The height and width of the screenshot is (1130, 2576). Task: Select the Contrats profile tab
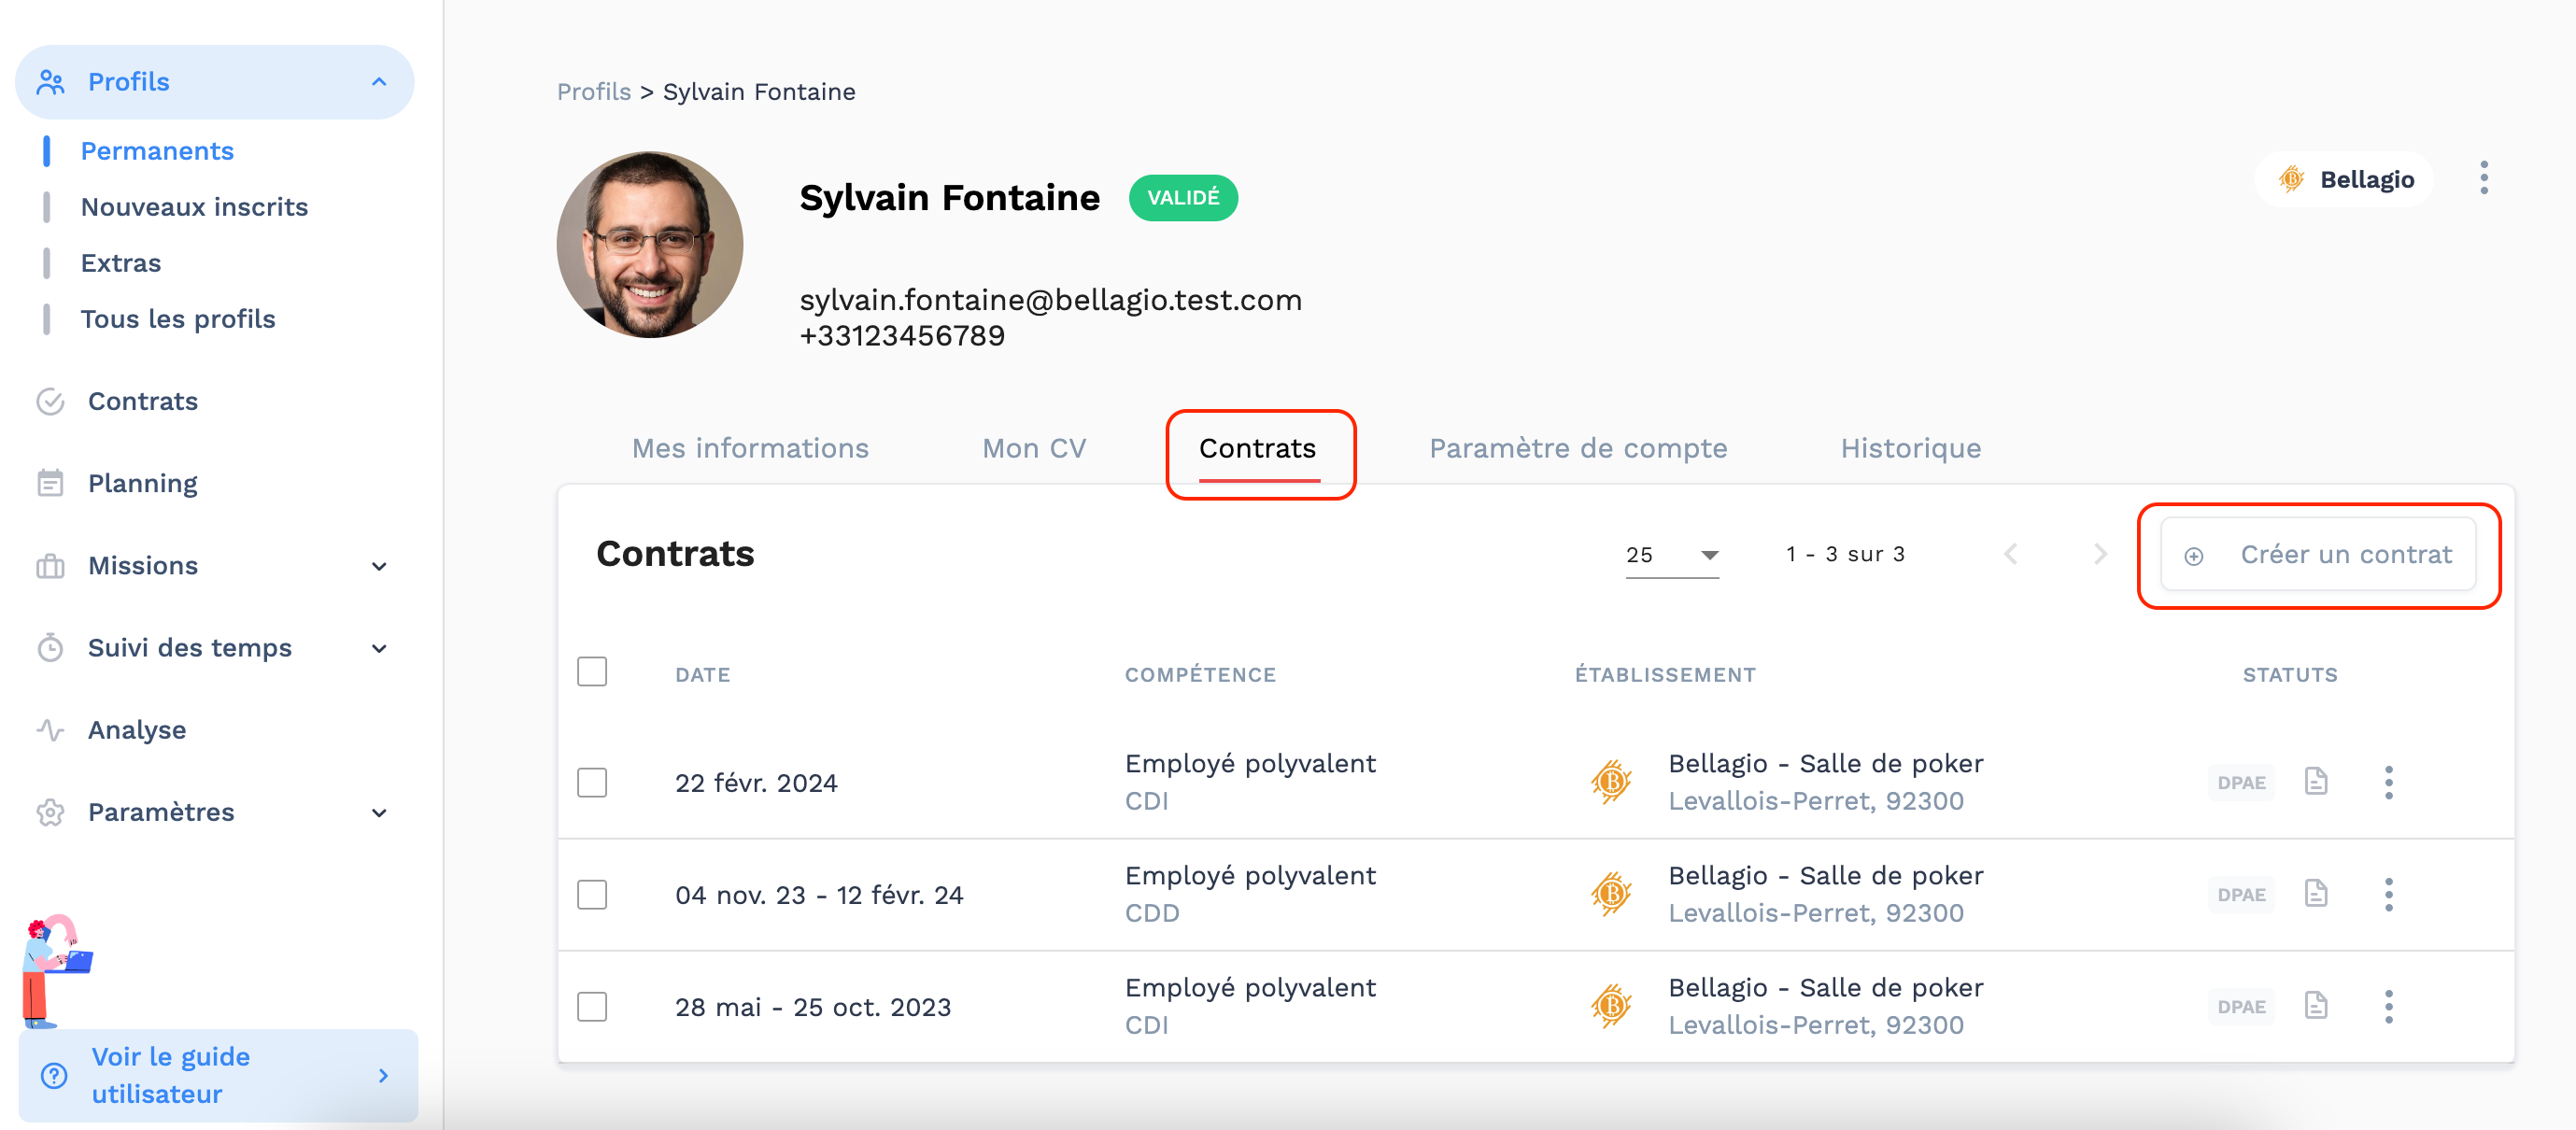[1258, 448]
